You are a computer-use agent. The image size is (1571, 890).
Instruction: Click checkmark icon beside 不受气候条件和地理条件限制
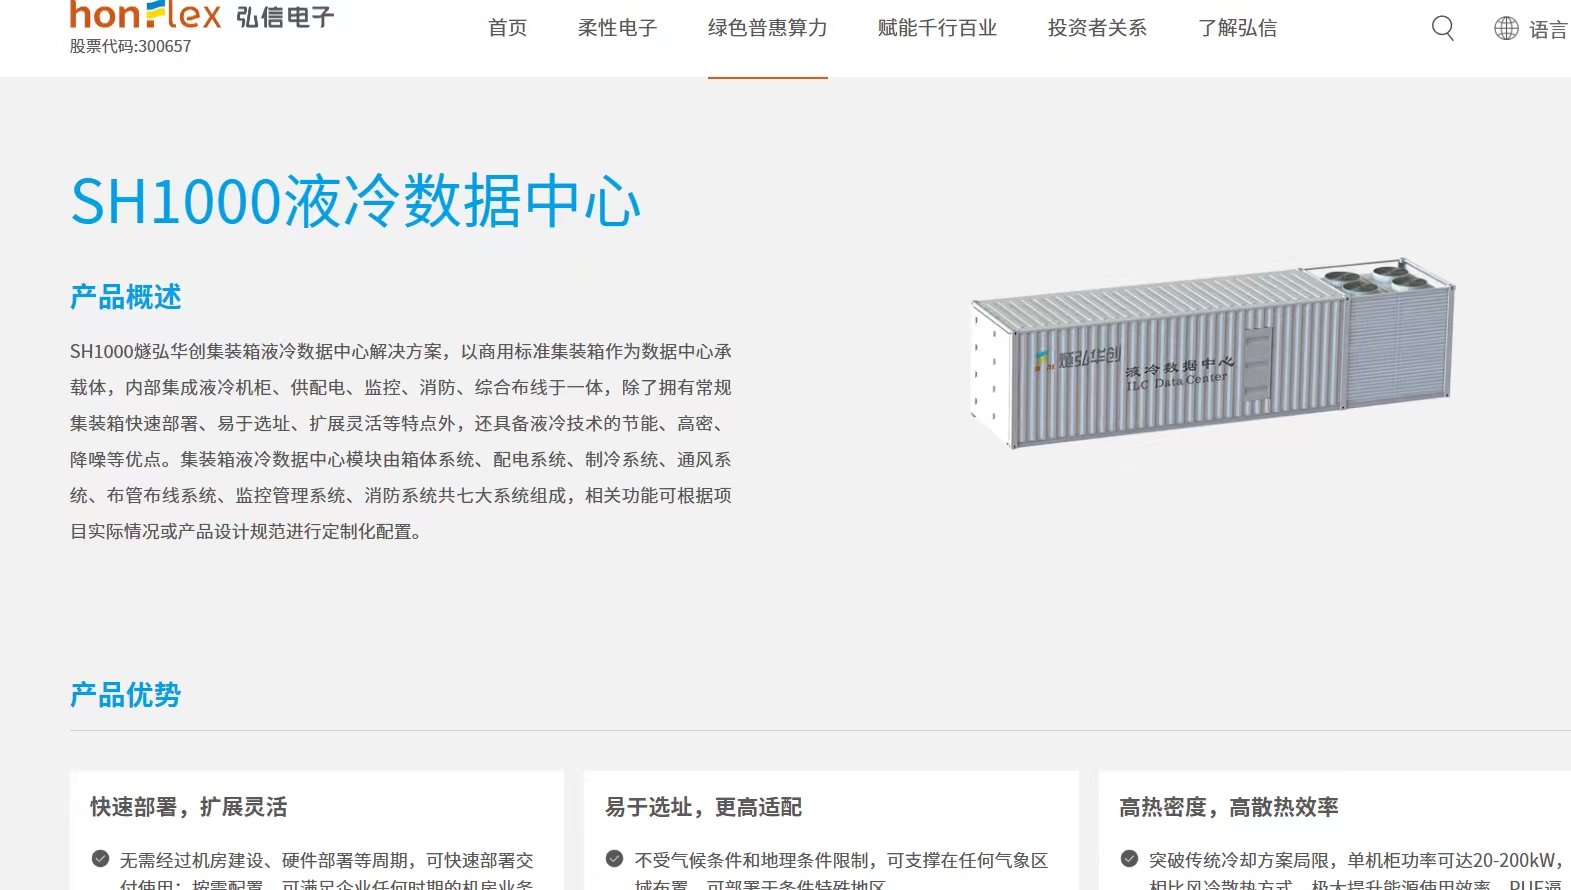(x=615, y=858)
